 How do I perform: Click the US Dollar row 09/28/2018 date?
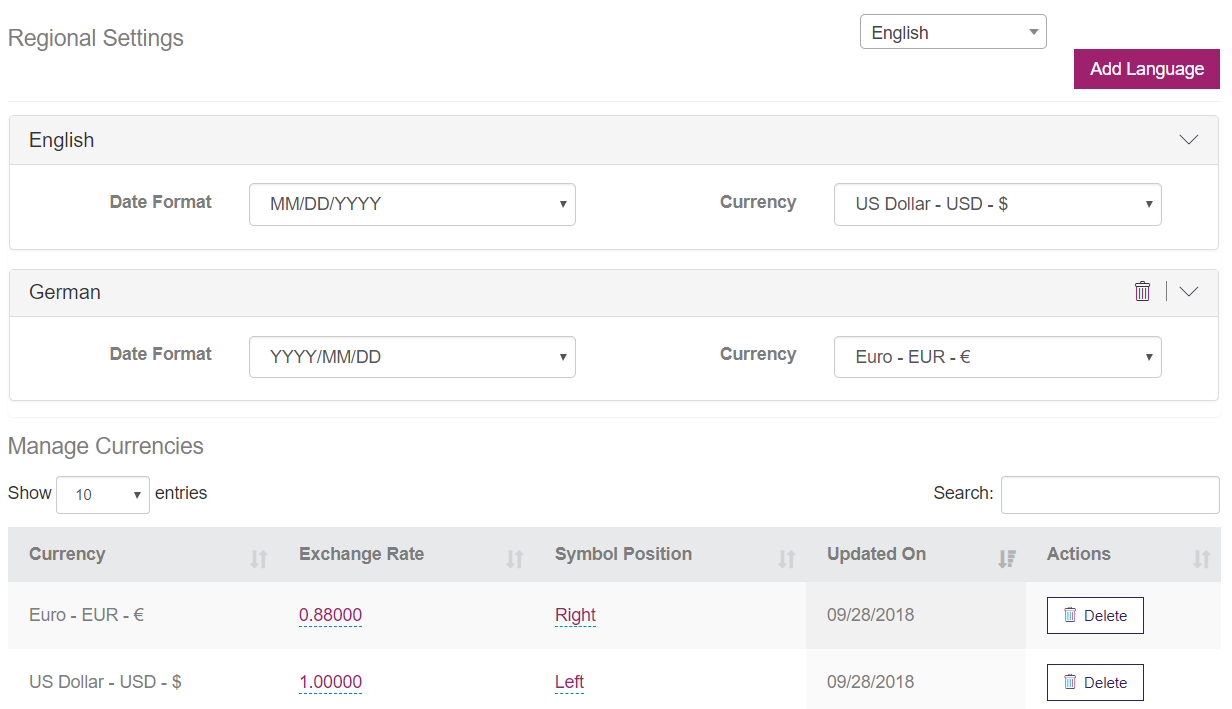tap(870, 682)
